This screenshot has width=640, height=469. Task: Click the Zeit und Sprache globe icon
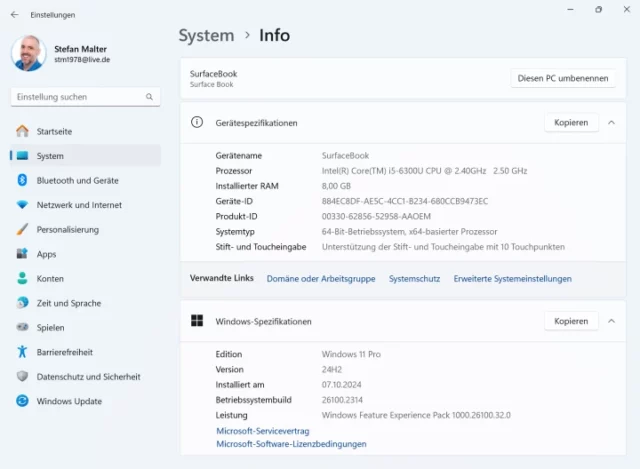[x=22, y=302]
